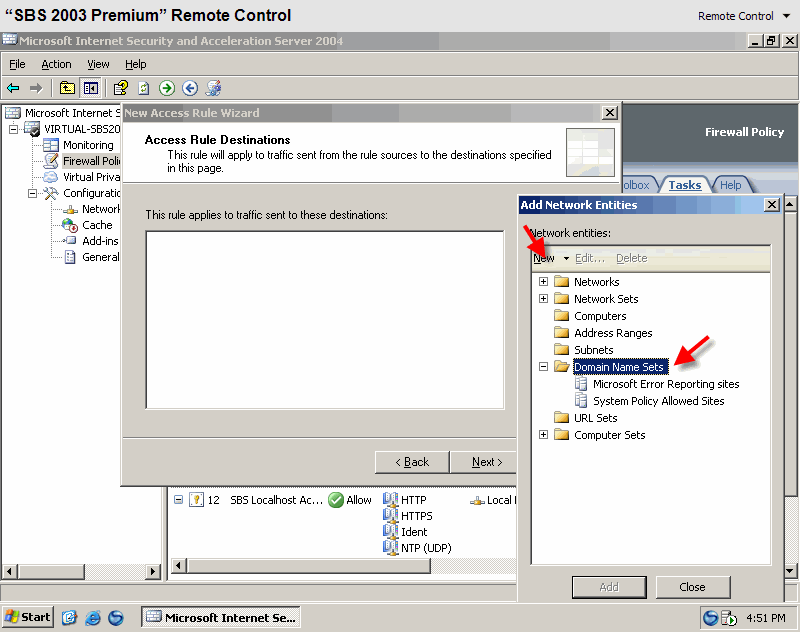Select the Virtual Private Networks tree node
This screenshot has width=800, height=632.
(x=91, y=177)
